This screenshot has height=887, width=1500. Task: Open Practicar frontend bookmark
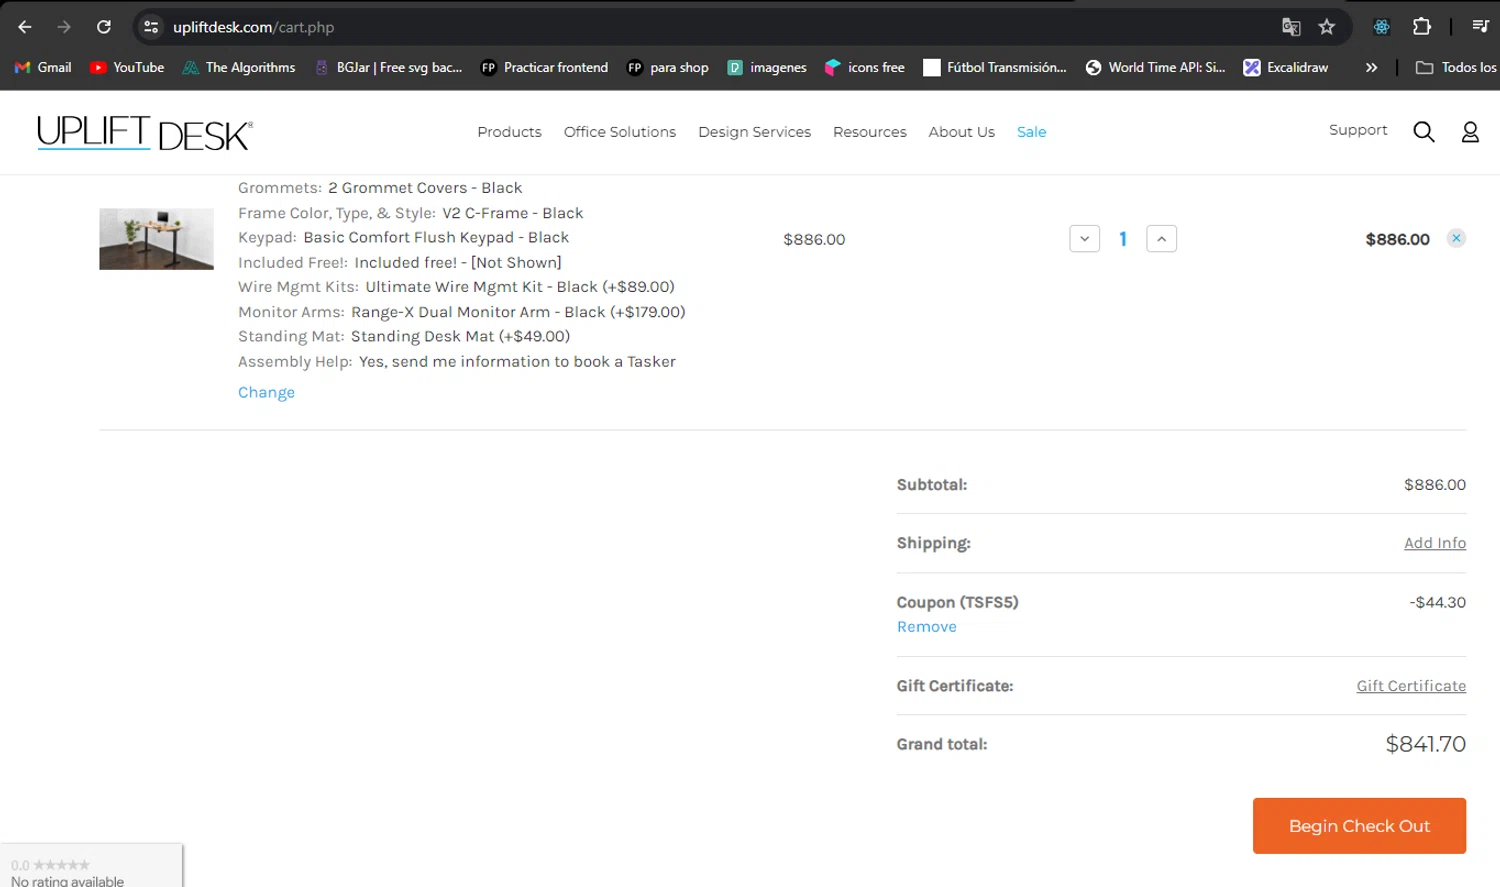pos(545,67)
